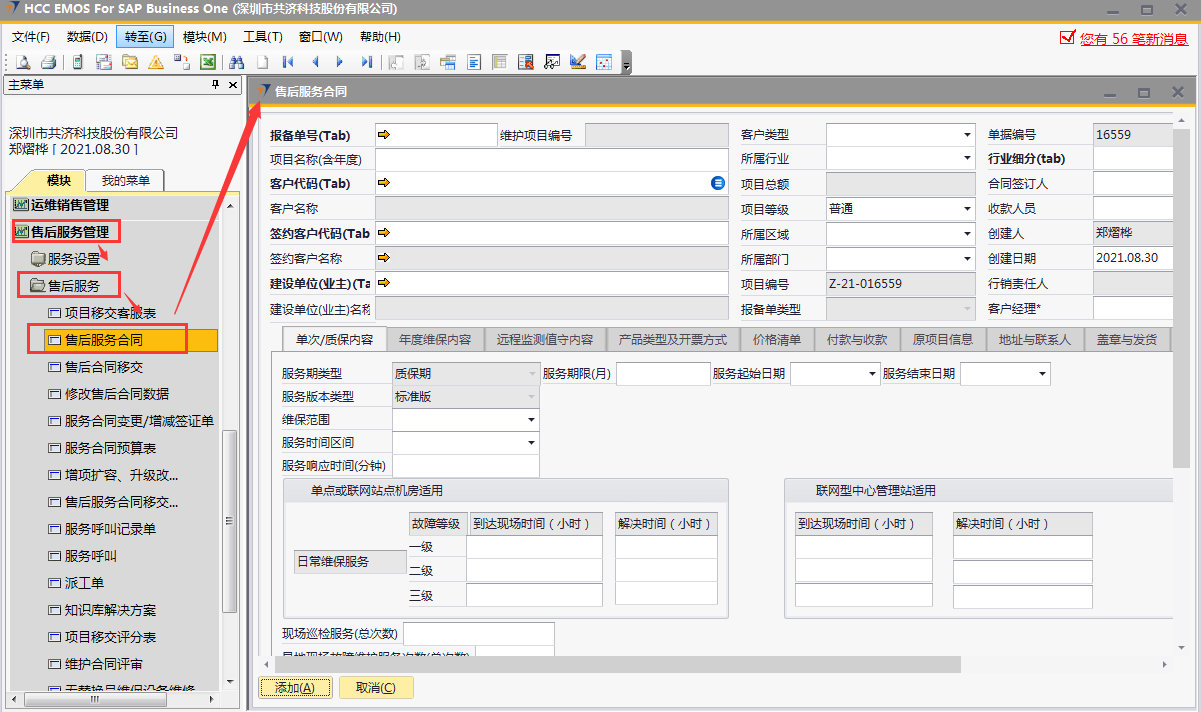Open the 客户类型 dropdown
The height and width of the screenshot is (712, 1201).
click(967, 135)
